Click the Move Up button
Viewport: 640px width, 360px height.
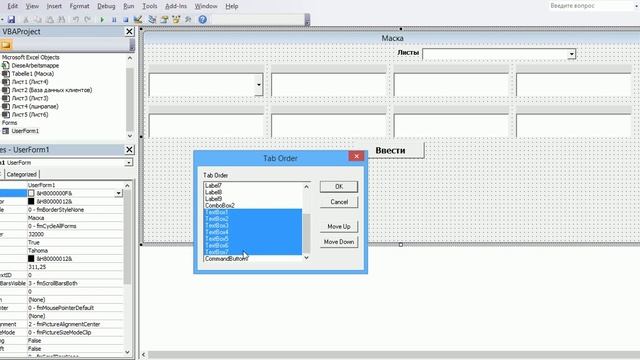pyautogui.click(x=339, y=227)
